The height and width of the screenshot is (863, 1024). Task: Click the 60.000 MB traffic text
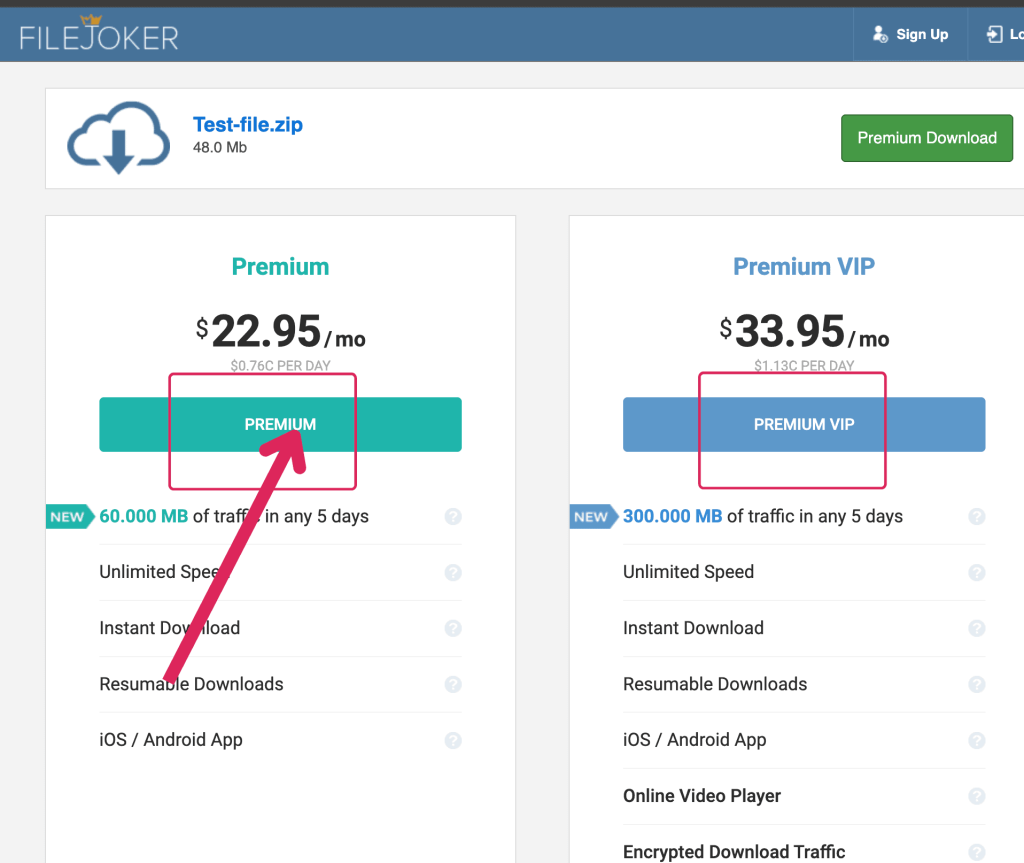pos(234,516)
